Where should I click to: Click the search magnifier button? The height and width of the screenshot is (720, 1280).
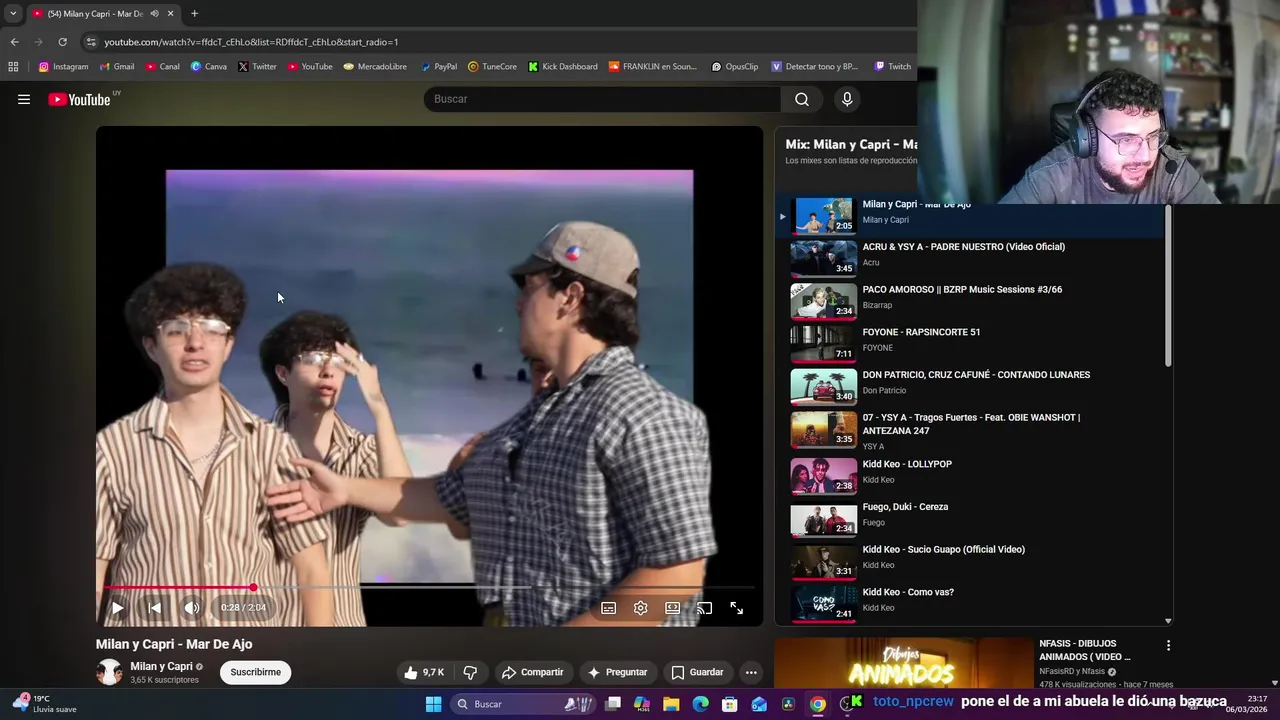tap(802, 99)
